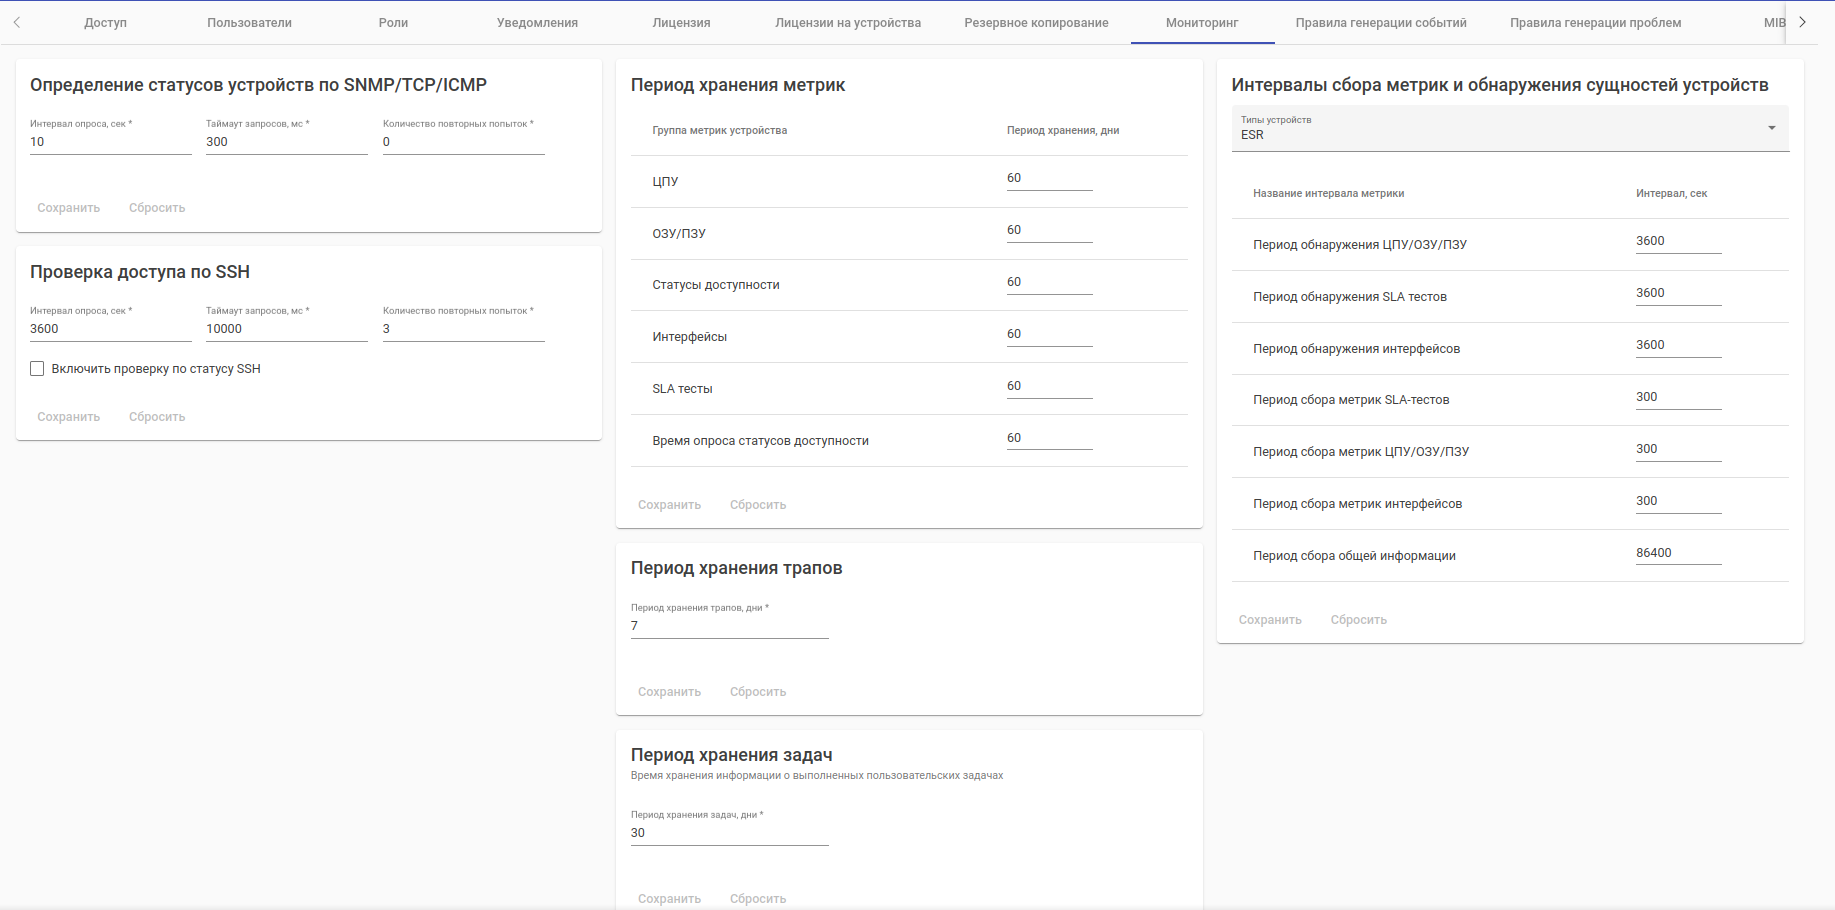
Task: Select the Правила генерации событий tab
Action: (1380, 23)
